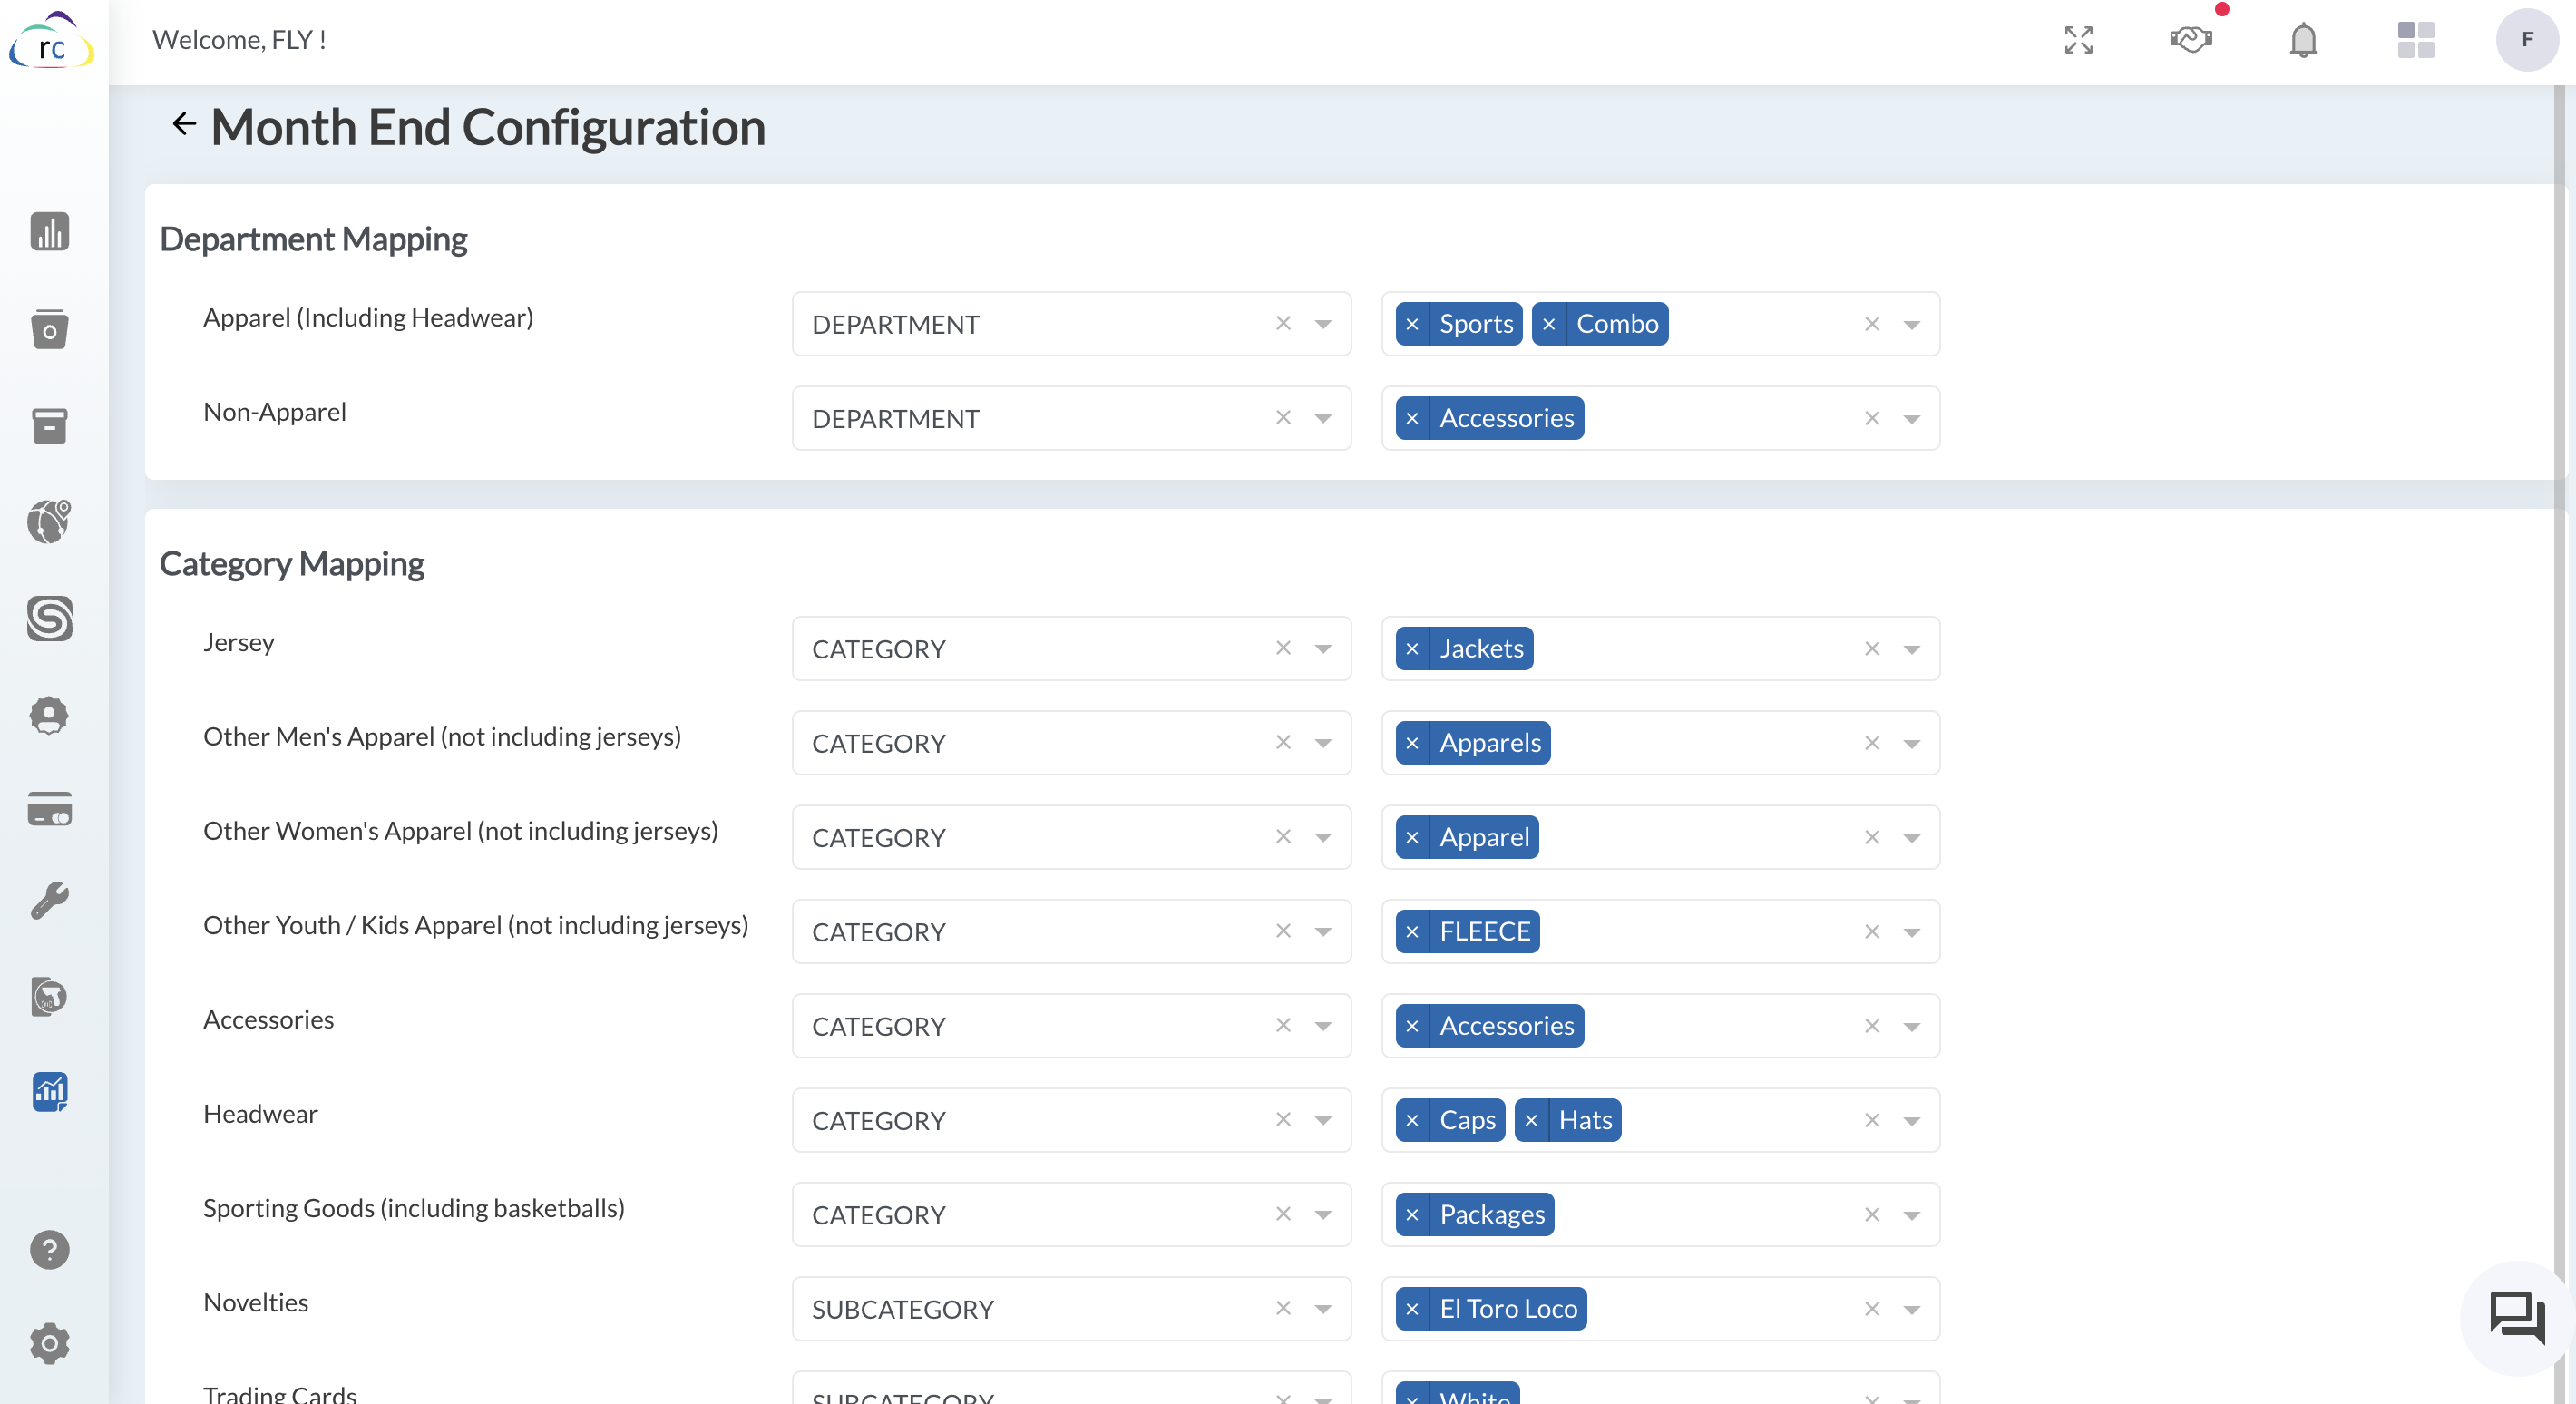Viewport: 2576px width, 1404px height.
Task: Expand CATEGORY dropdown for Accessories row
Action: pos(1323,1026)
